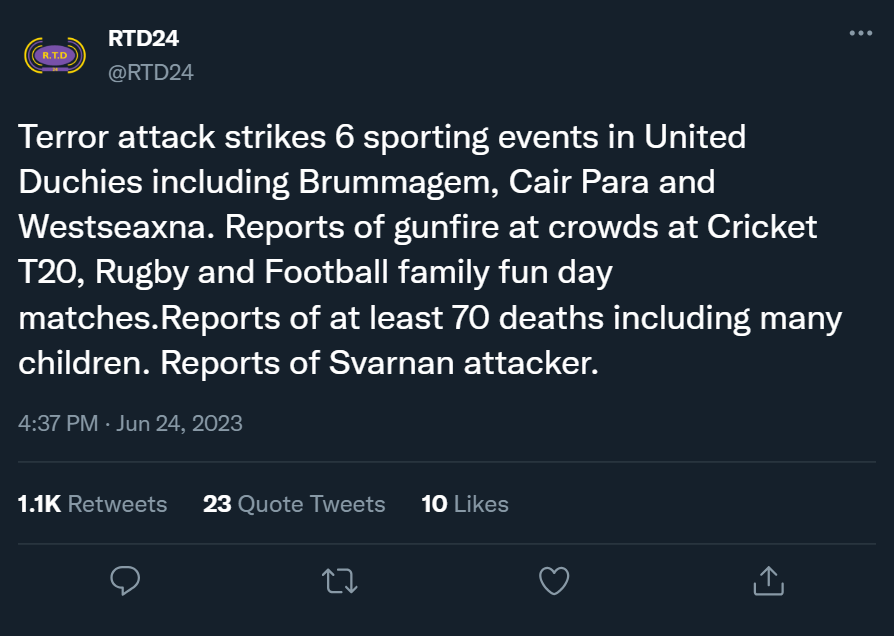Click the 23 quote count number

point(217,504)
